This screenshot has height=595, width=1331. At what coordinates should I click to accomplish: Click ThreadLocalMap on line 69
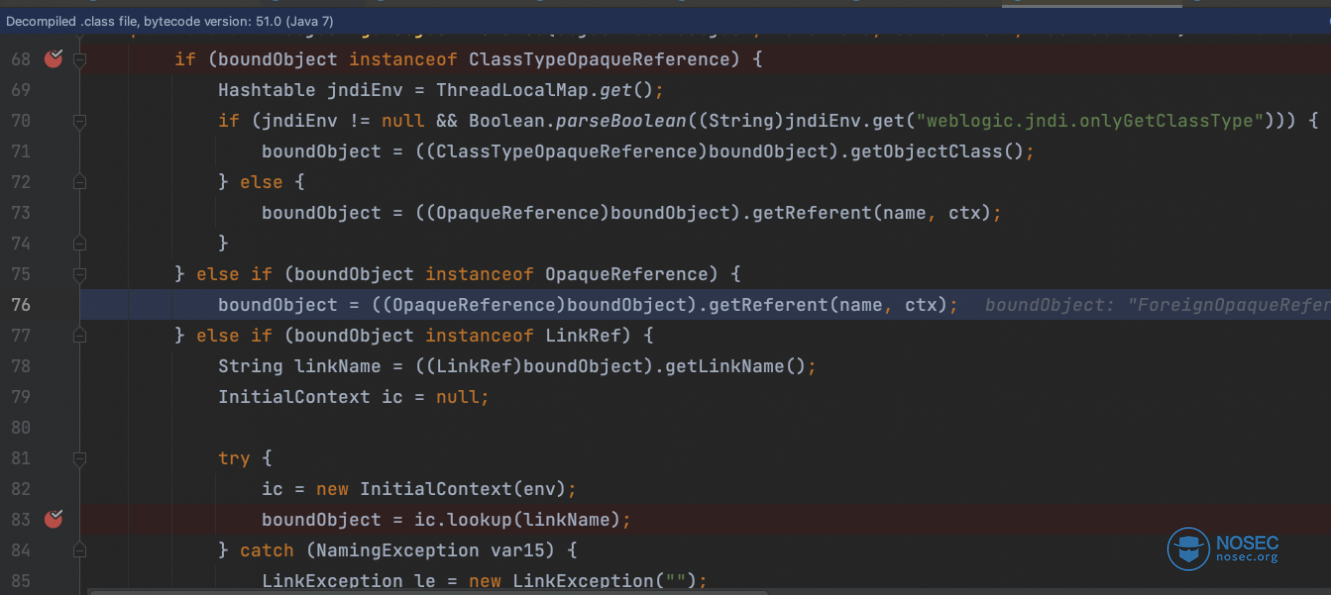click(x=512, y=90)
